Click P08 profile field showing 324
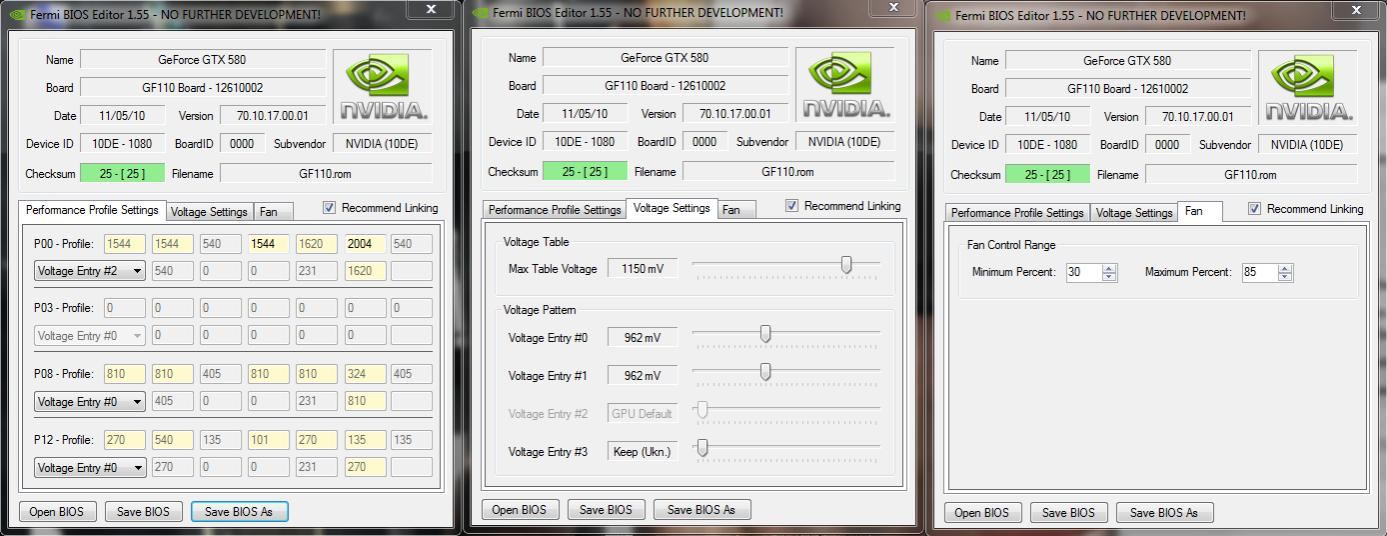Image resolution: width=1387 pixels, height=536 pixels. 365,374
